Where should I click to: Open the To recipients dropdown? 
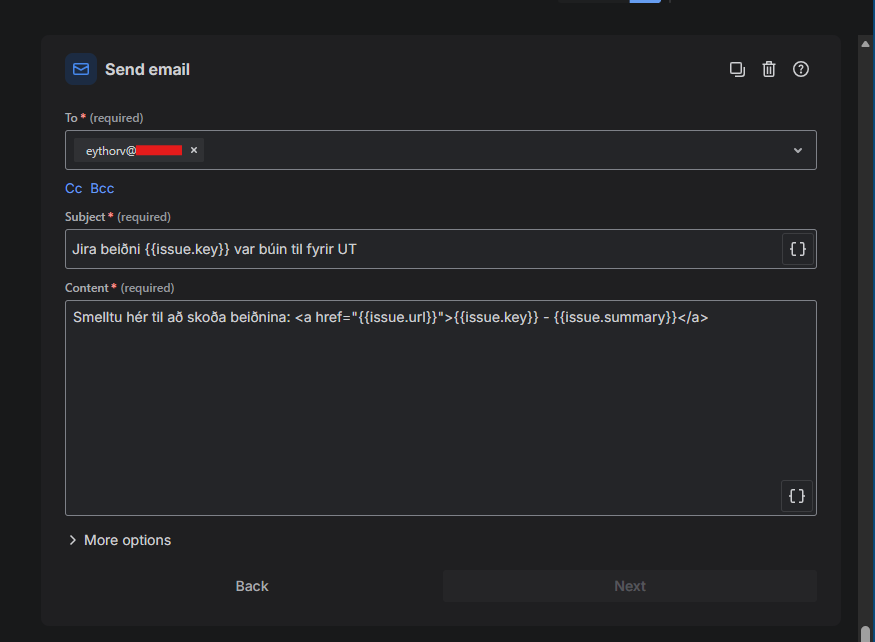(797, 150)
